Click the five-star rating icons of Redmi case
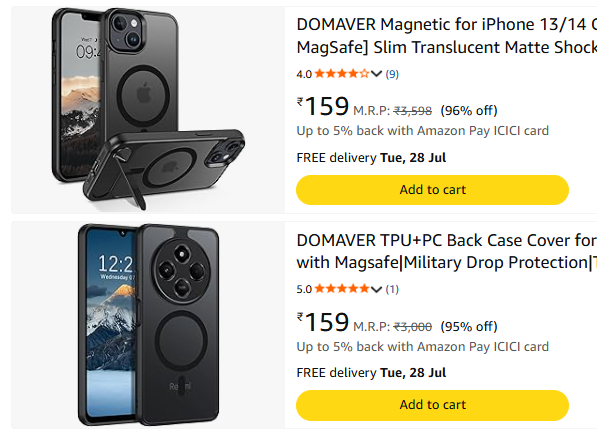 pyautogui.click(x=342, y=289)
